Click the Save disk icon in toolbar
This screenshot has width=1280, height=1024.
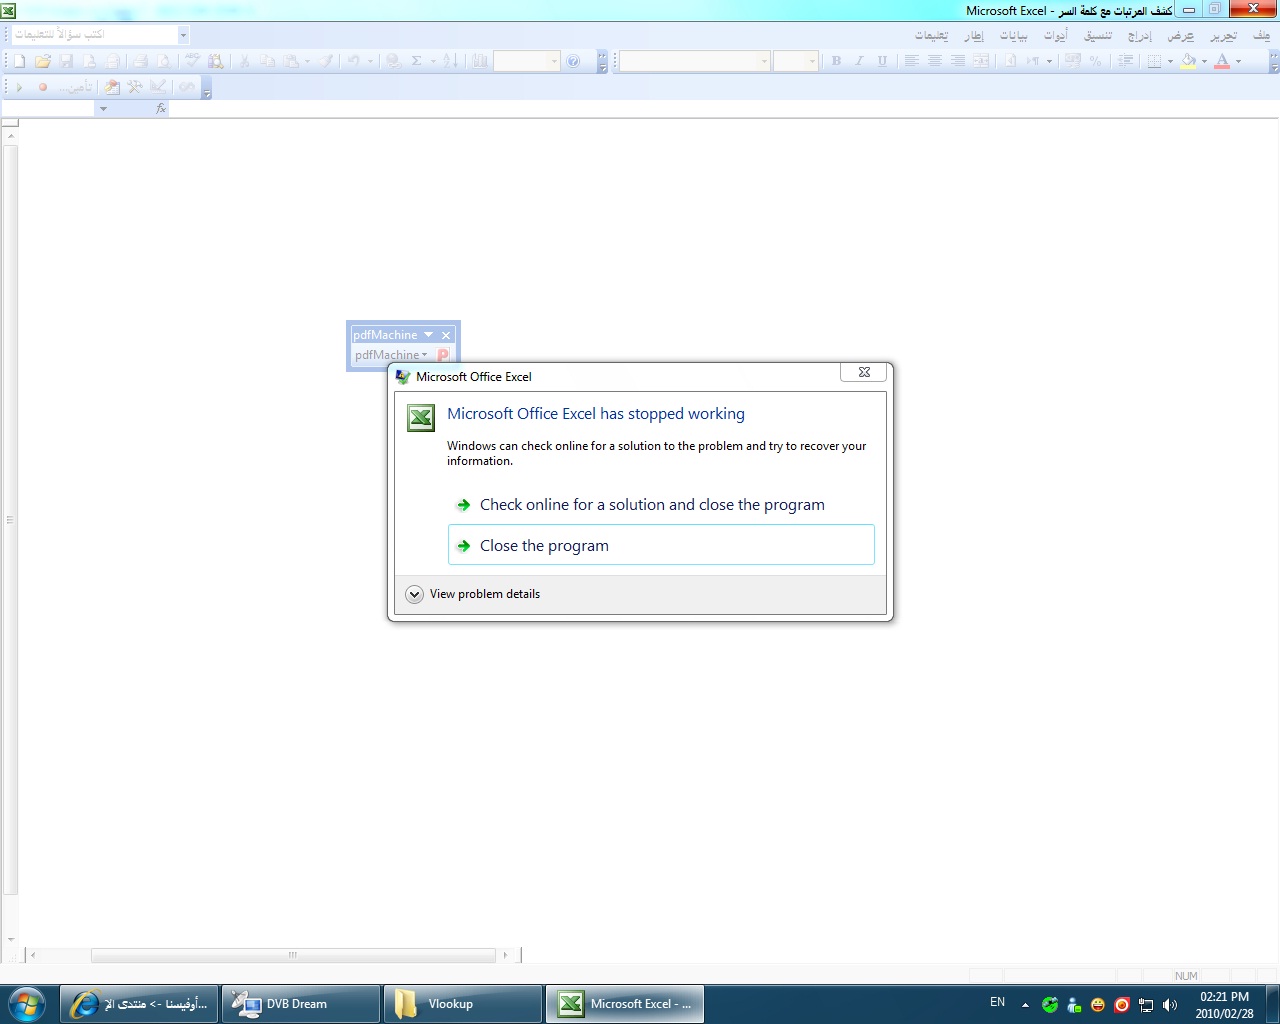pos(66,61)
